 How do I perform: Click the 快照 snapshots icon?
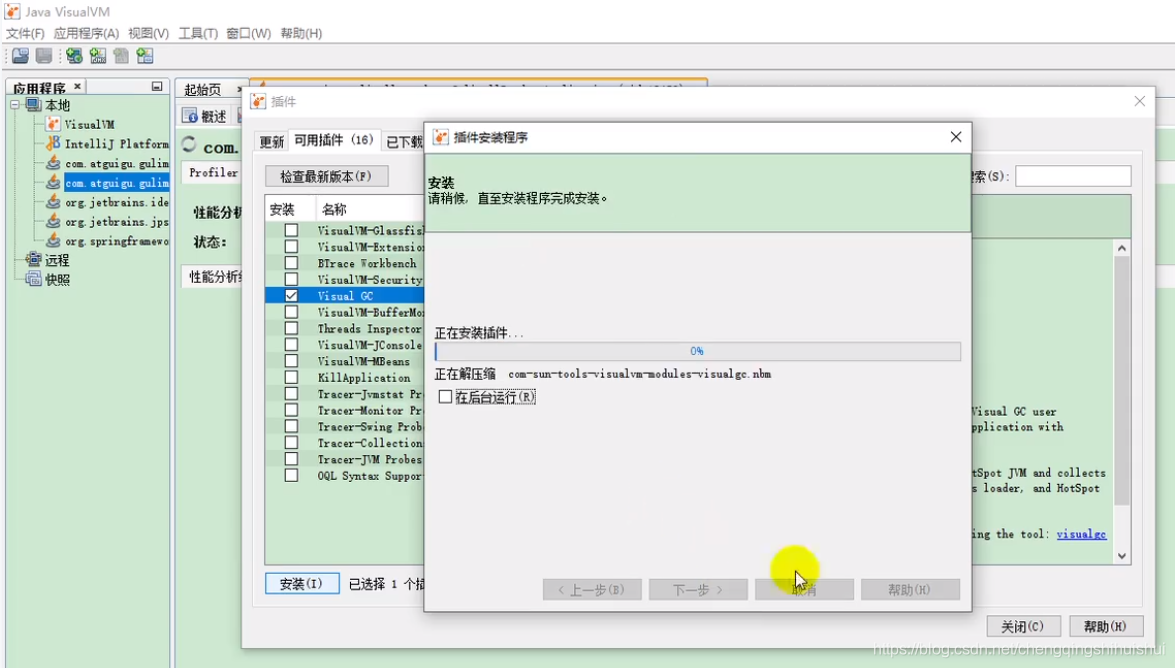(x=34, y=279)
